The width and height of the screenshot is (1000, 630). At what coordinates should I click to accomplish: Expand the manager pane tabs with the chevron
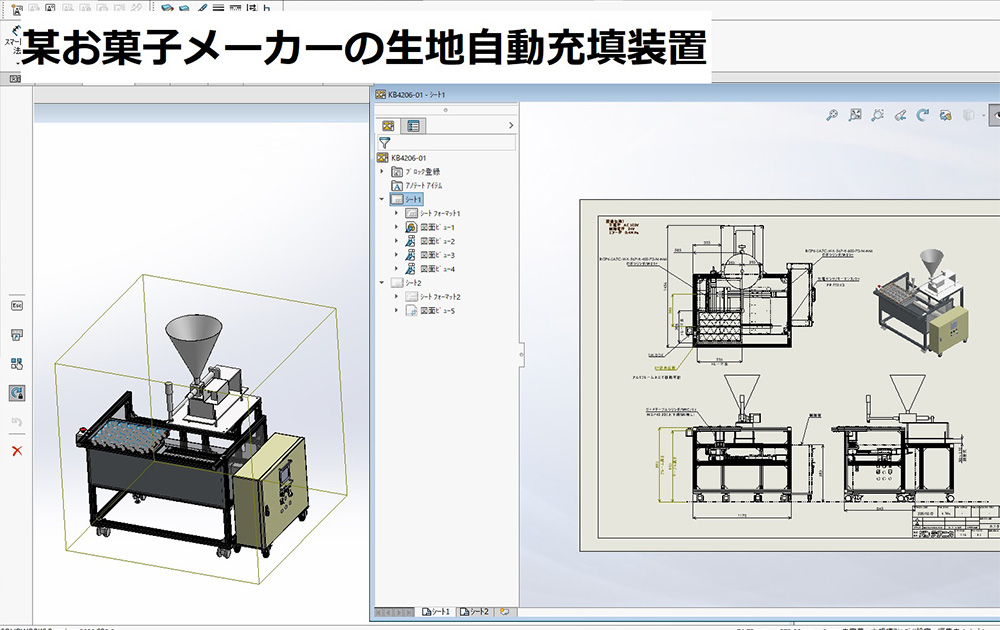click(x=511, y=126)
